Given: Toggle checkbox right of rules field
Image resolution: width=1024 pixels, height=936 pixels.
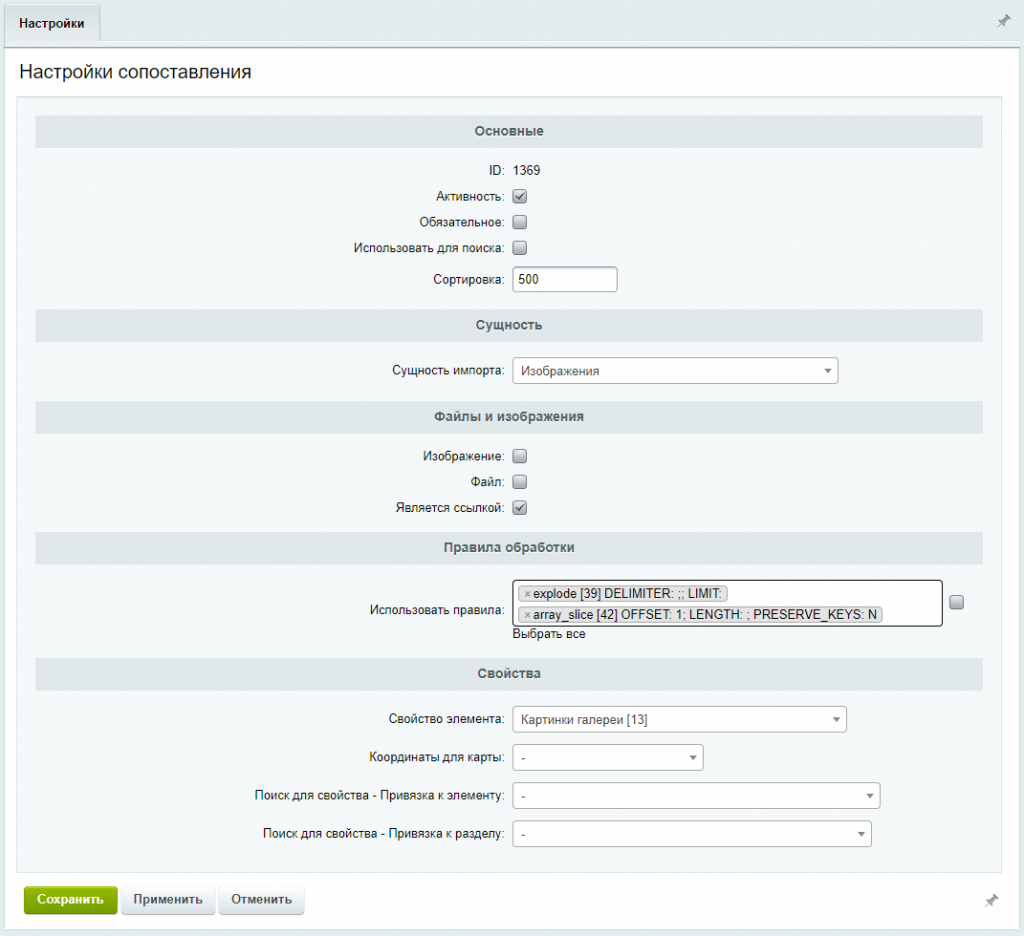Looking at the screenshot, I should (957, 602).
